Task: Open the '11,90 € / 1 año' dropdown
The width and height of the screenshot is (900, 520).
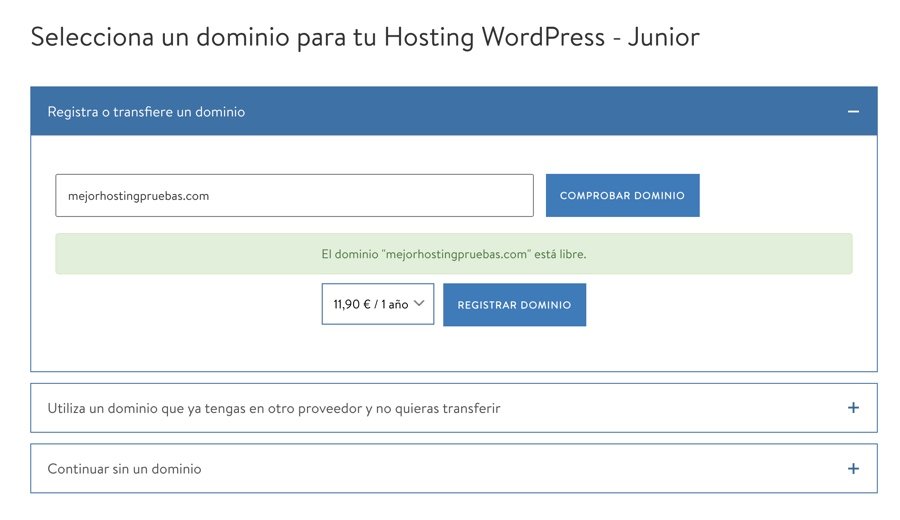Action: pos(378,304)
